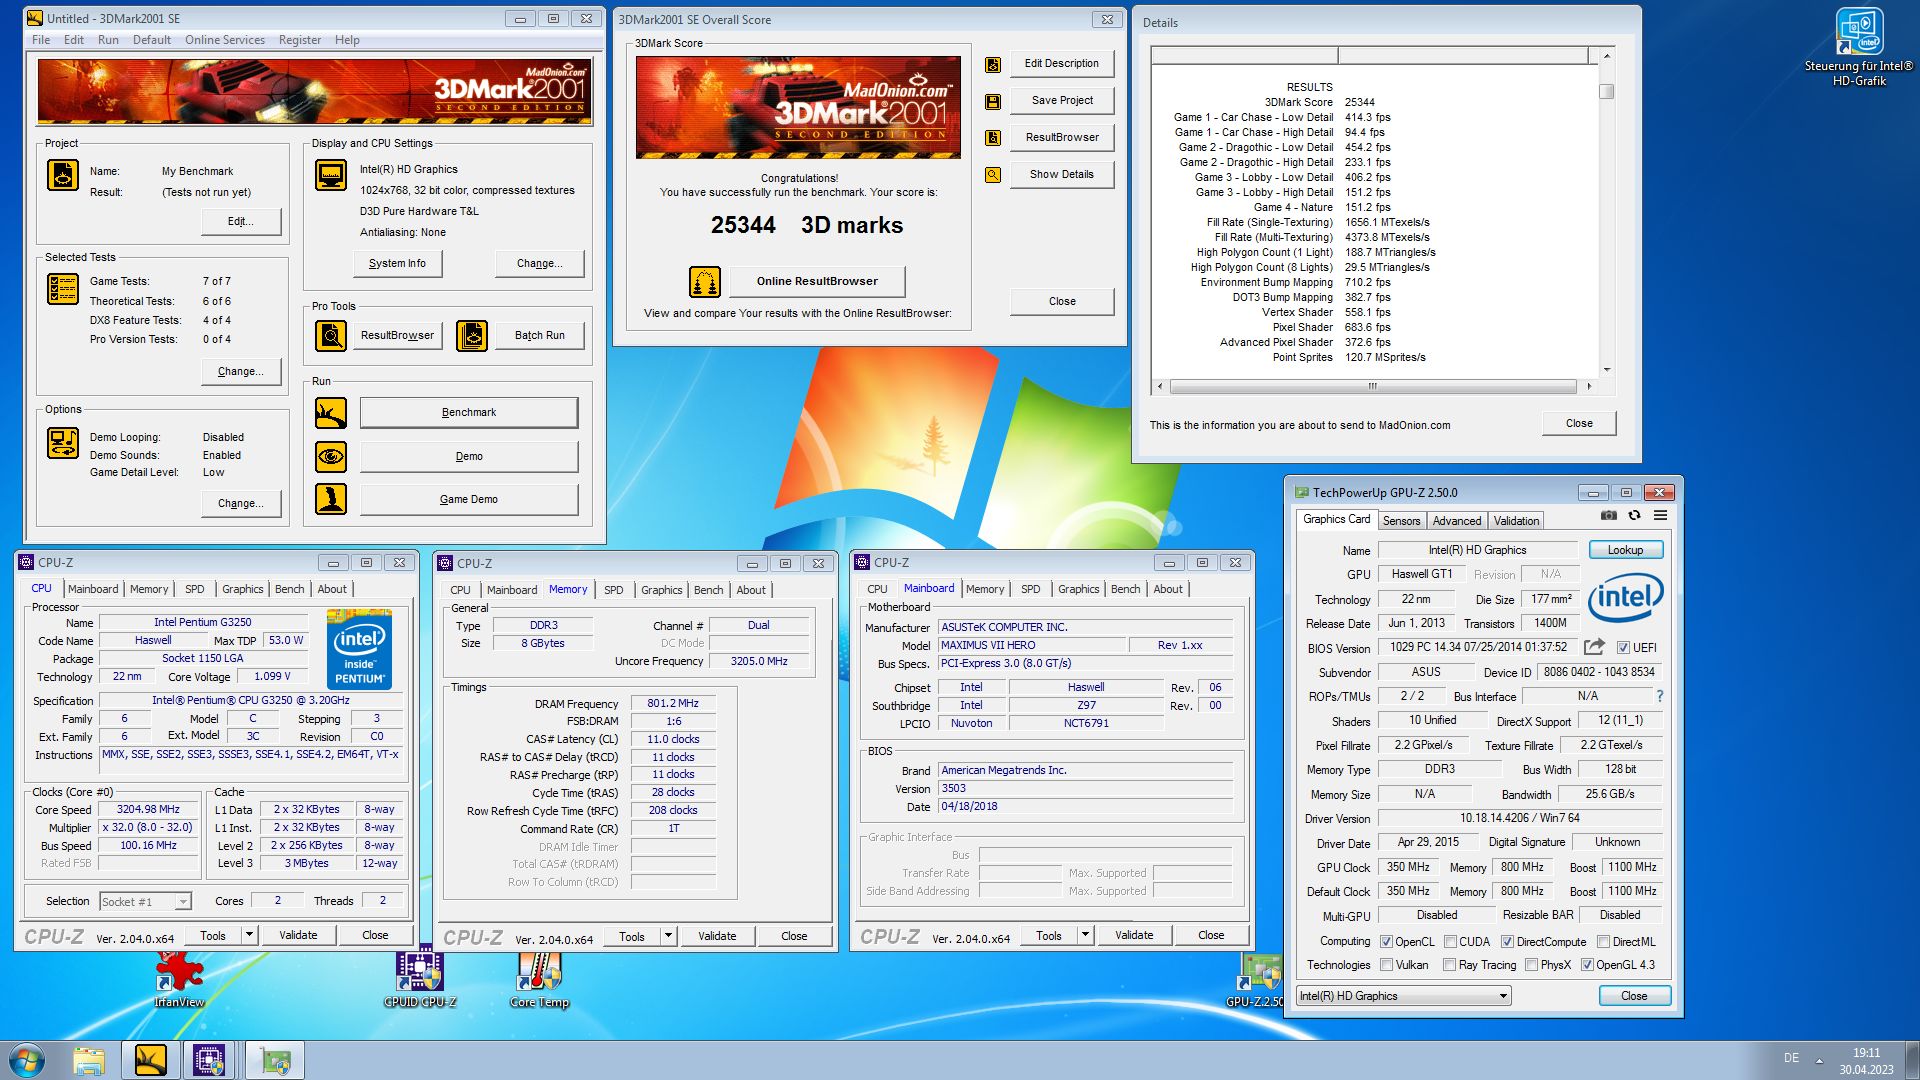Screen dimensions: 1920x1080
Task: Click the Bus Interface question mark icon
Action: pyautogui.click(x=1660, y=696)
